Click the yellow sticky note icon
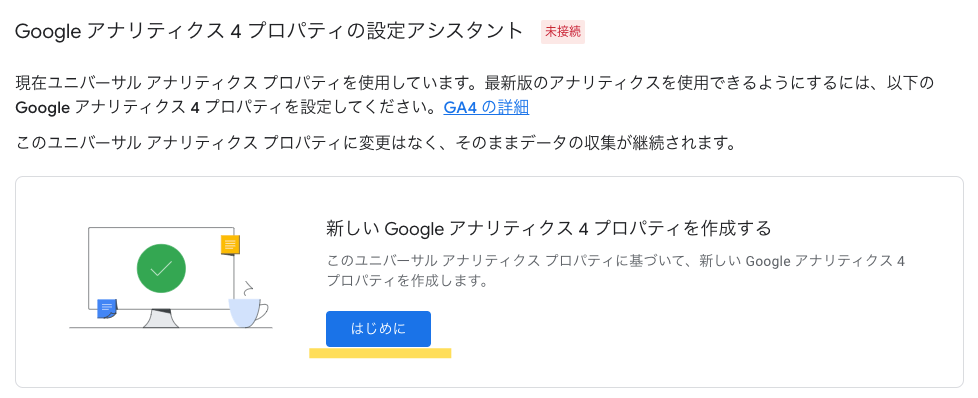Screen dimensions: 978x398 (x=230, y=245)
